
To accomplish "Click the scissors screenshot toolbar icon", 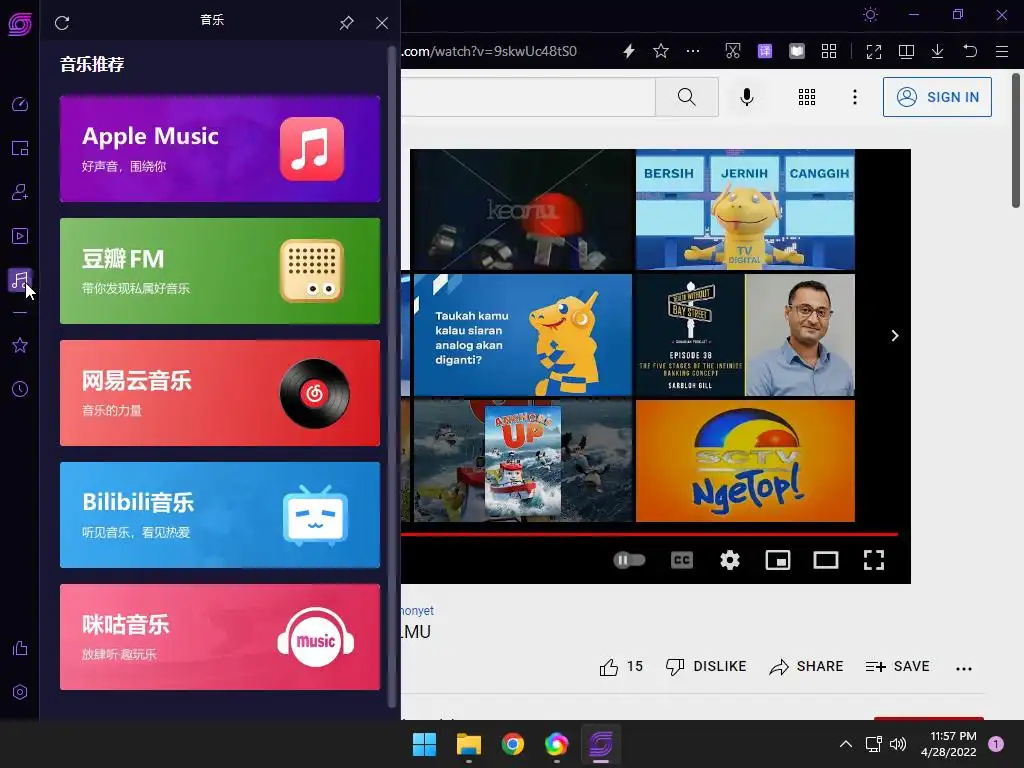I will coord(733,51).
